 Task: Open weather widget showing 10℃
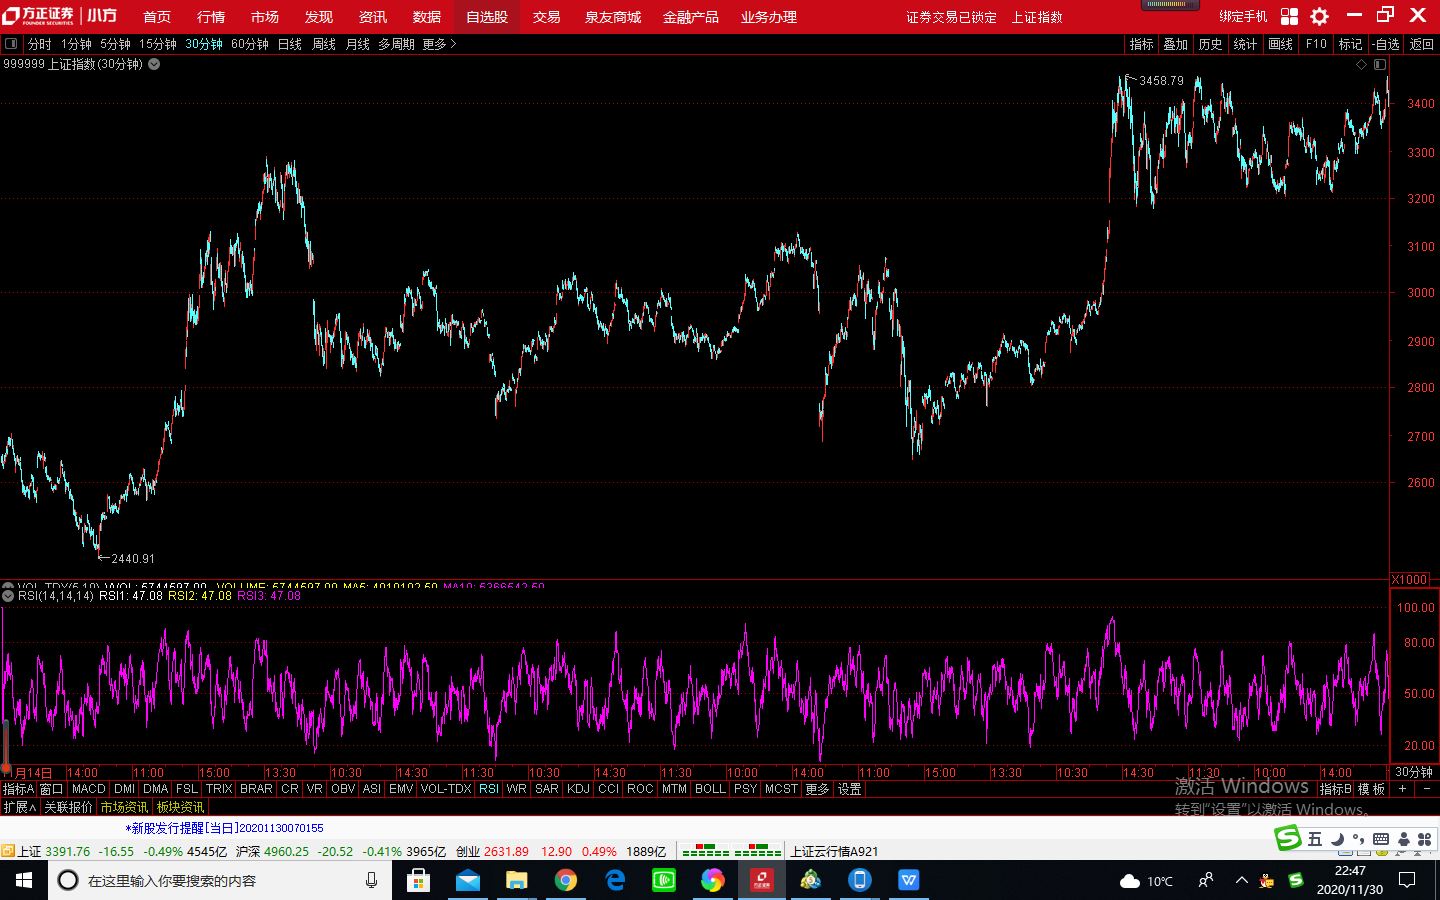[1147, 881]
